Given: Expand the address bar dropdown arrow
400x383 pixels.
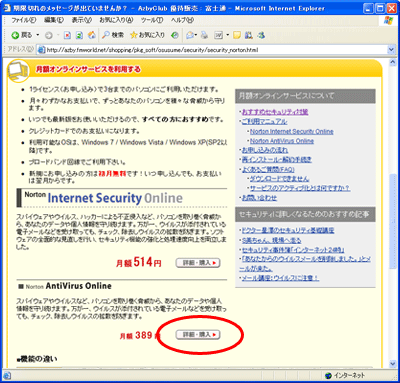Looking at the screenshot, I should [x=391, y=50].
